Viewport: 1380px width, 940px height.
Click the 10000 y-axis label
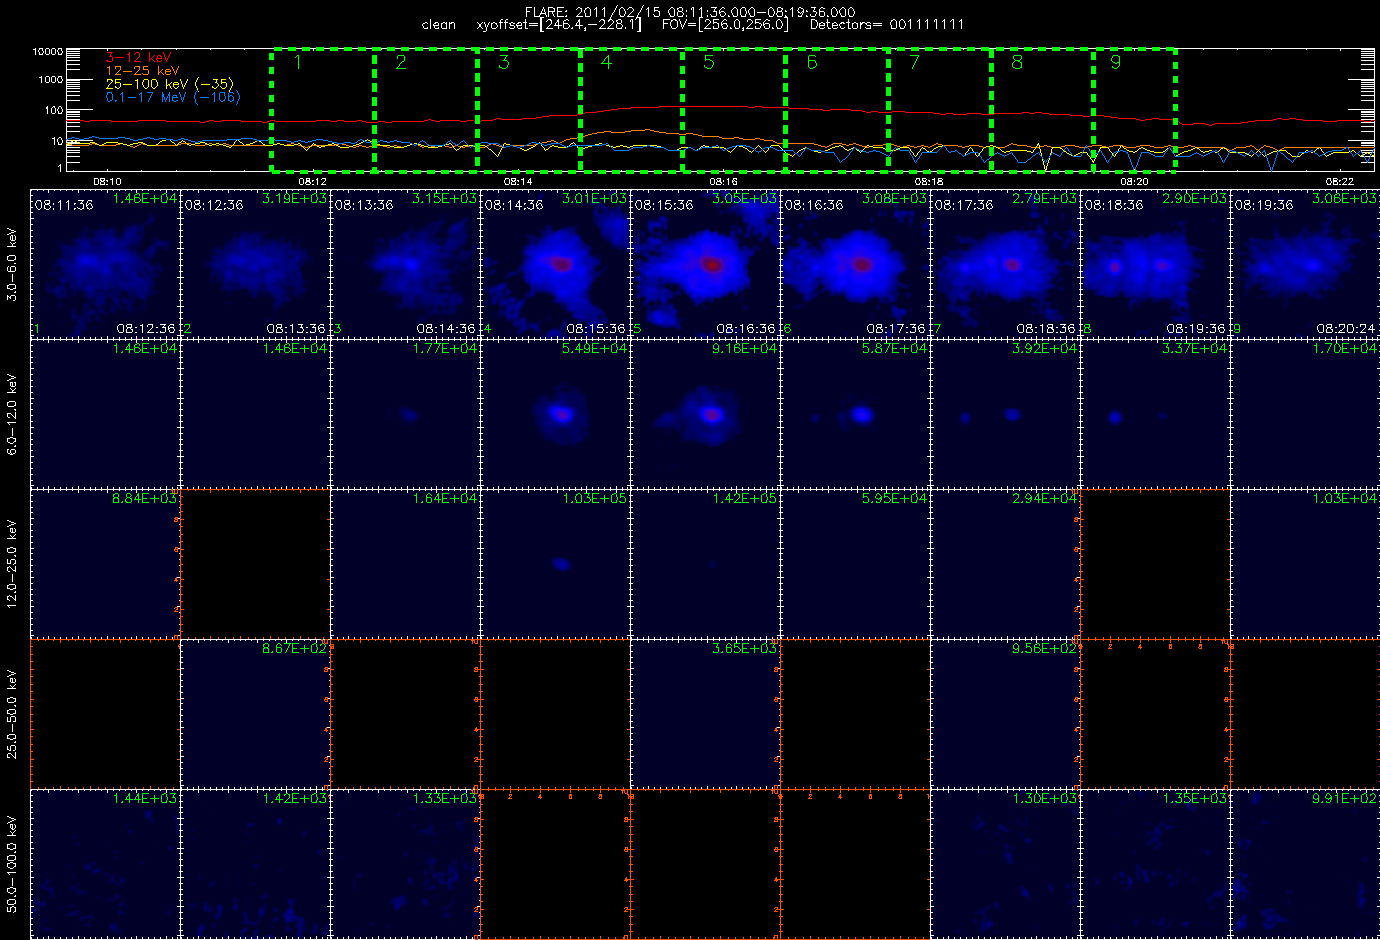47,51
